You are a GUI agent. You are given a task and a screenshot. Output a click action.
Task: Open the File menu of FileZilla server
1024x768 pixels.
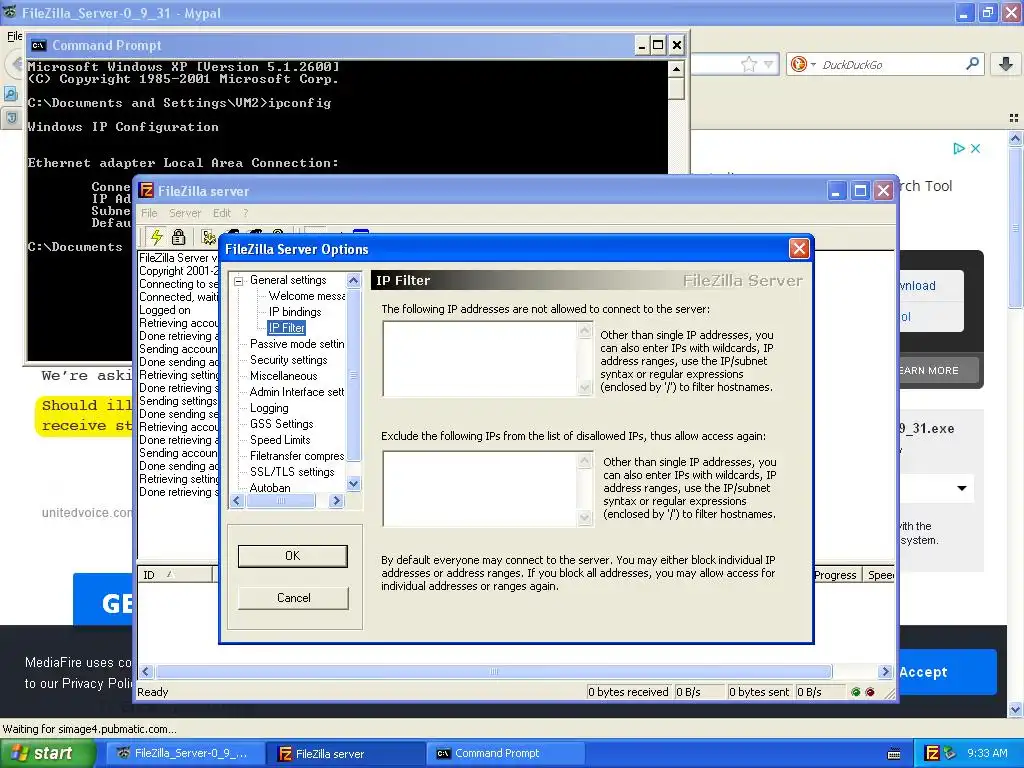click(x=149, y=213)
